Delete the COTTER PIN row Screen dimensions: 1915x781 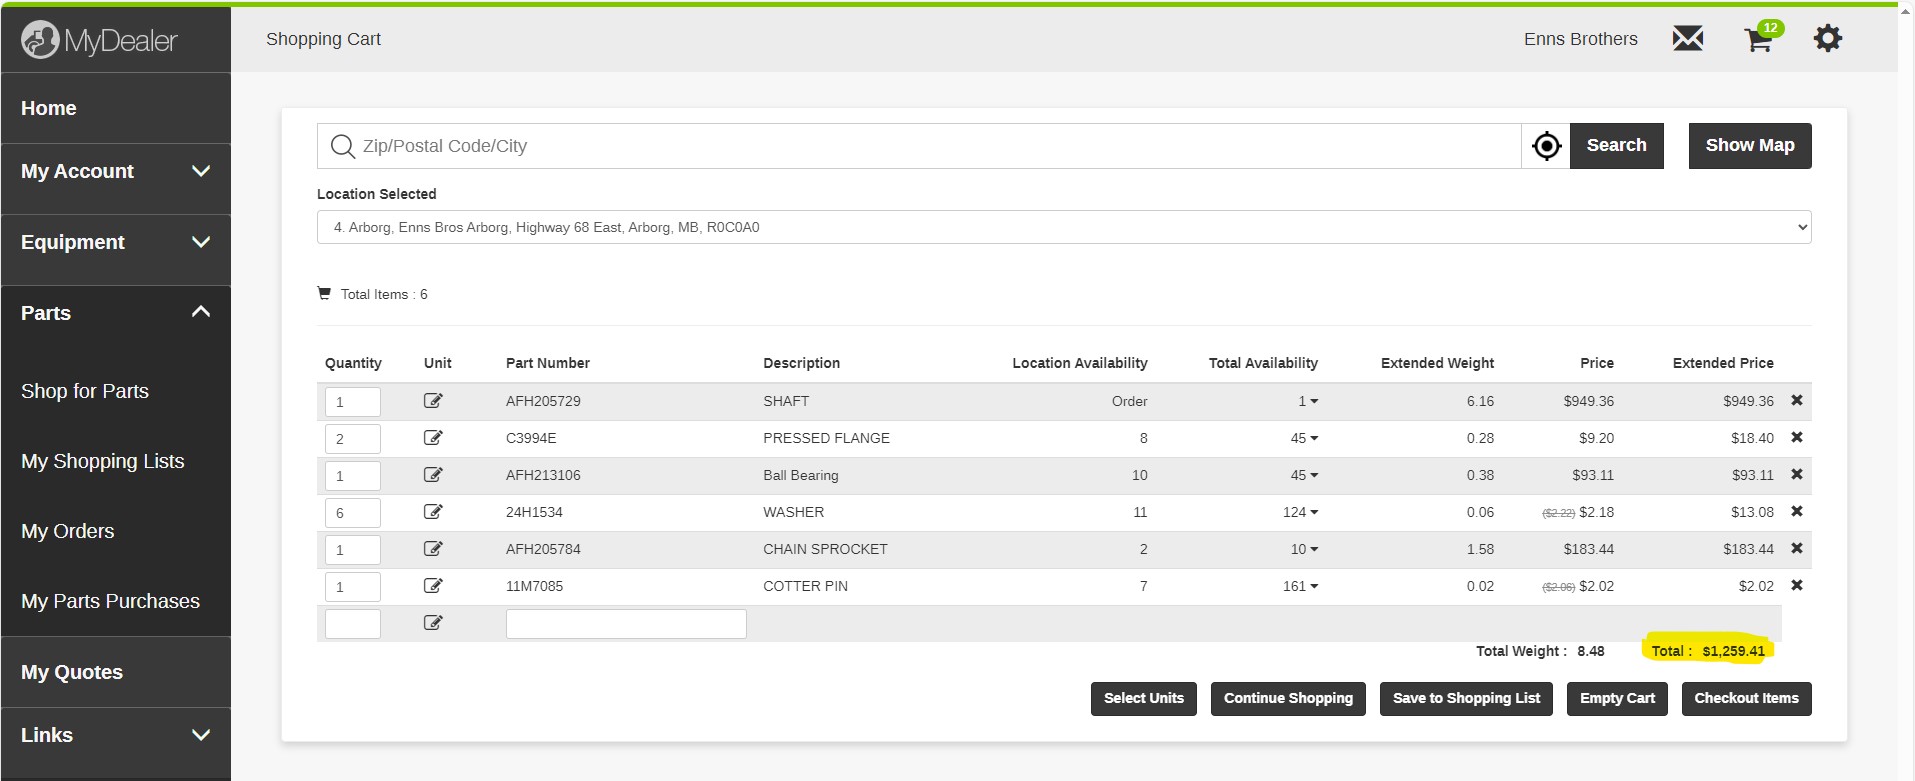coord(1796,586)
